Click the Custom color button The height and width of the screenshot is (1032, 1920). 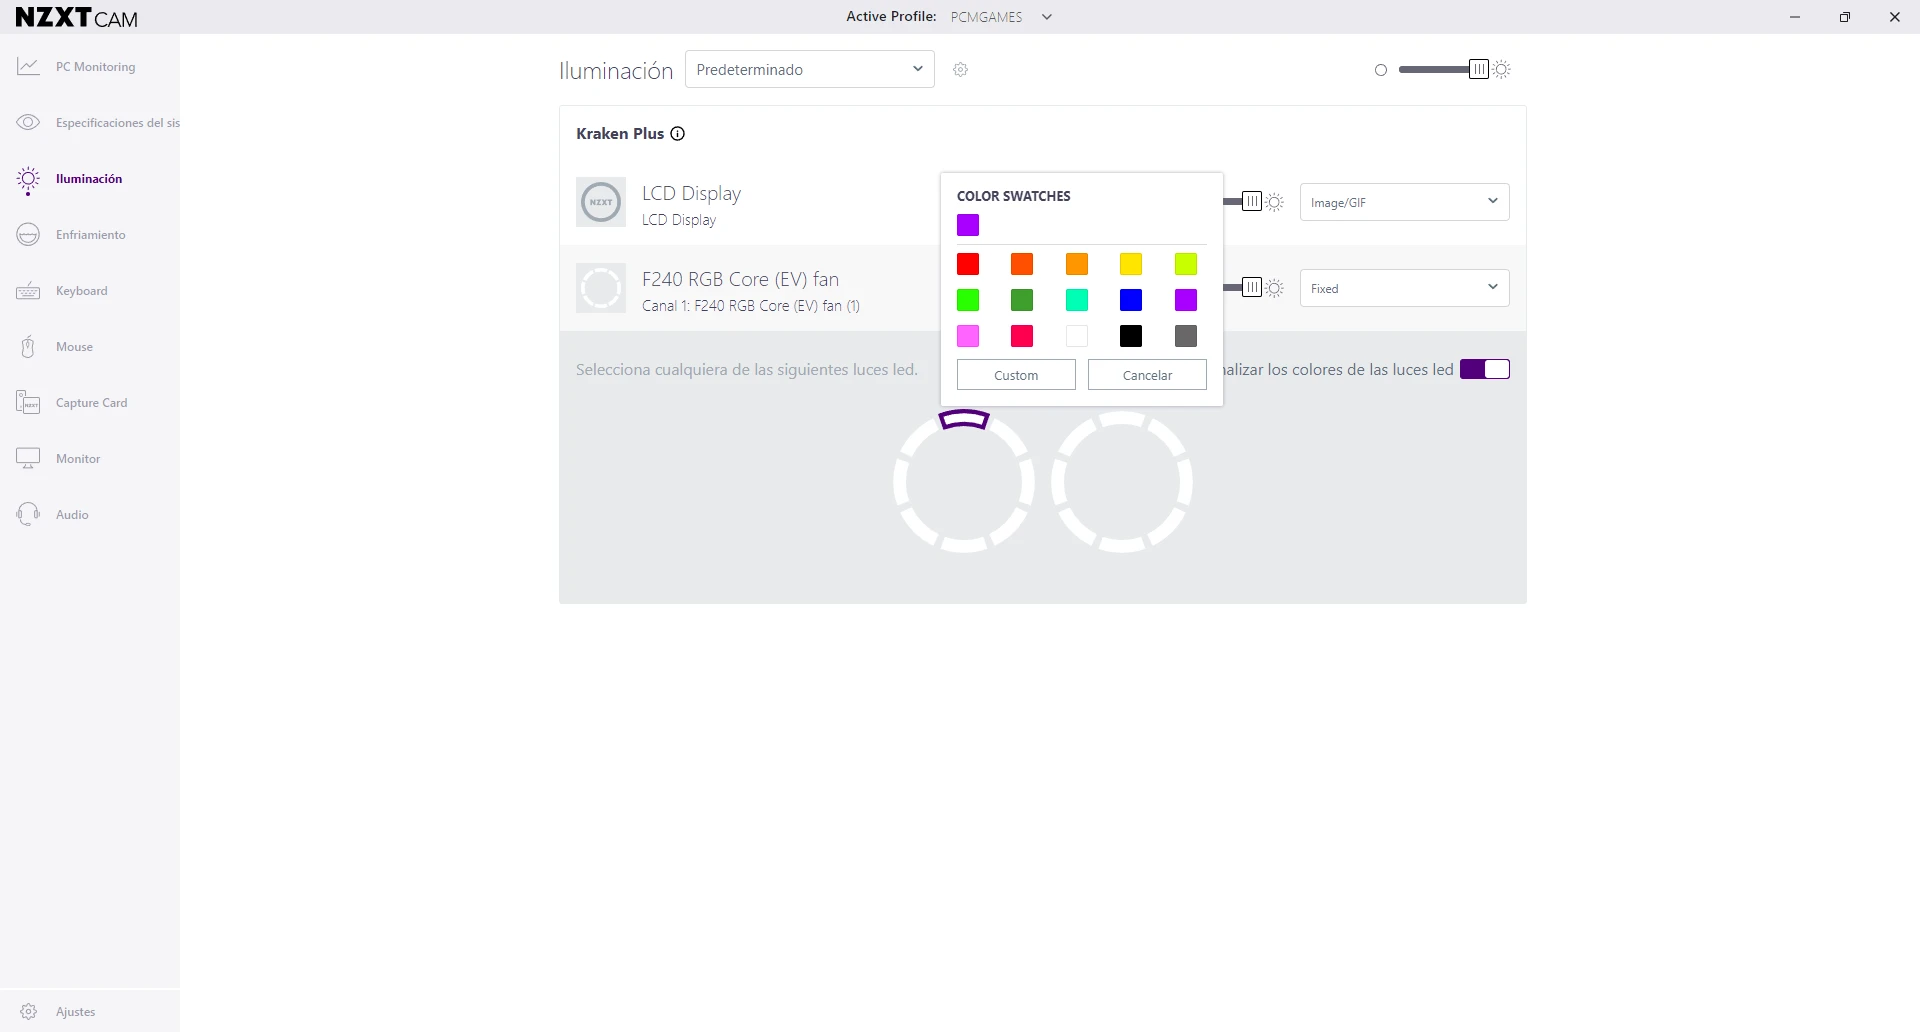[1016, 375]
